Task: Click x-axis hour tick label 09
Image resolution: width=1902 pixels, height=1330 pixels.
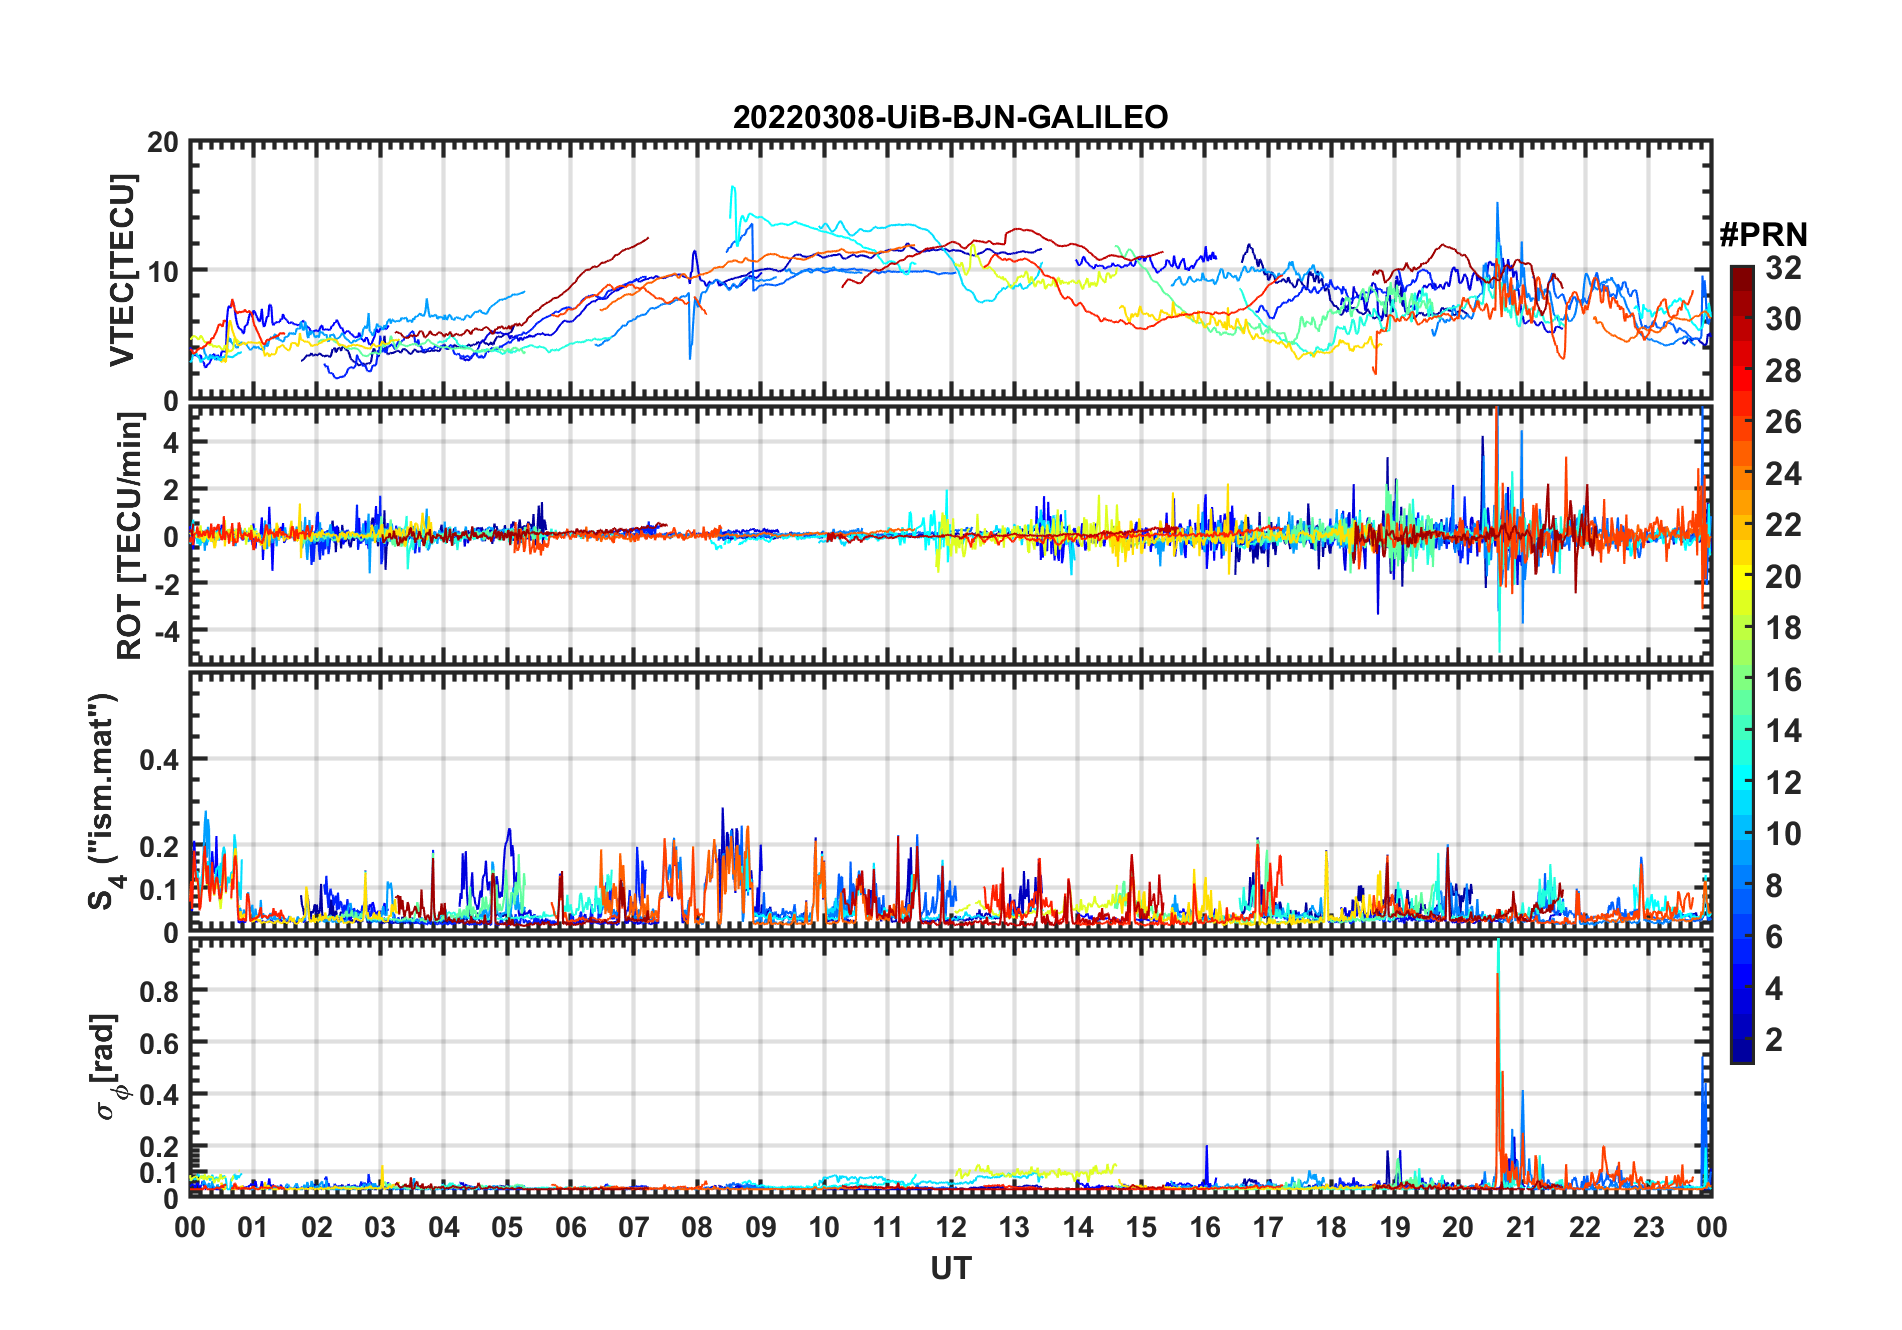Action: tap(761, 1227)
